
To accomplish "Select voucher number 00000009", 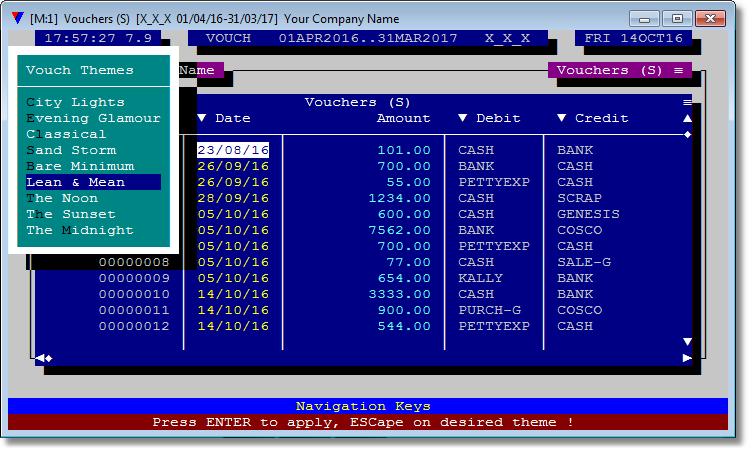I will click(x=134, y=278).
